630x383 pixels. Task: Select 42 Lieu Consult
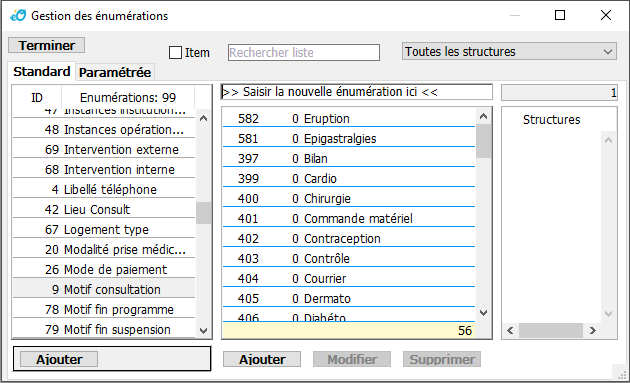tap(104, 209)
